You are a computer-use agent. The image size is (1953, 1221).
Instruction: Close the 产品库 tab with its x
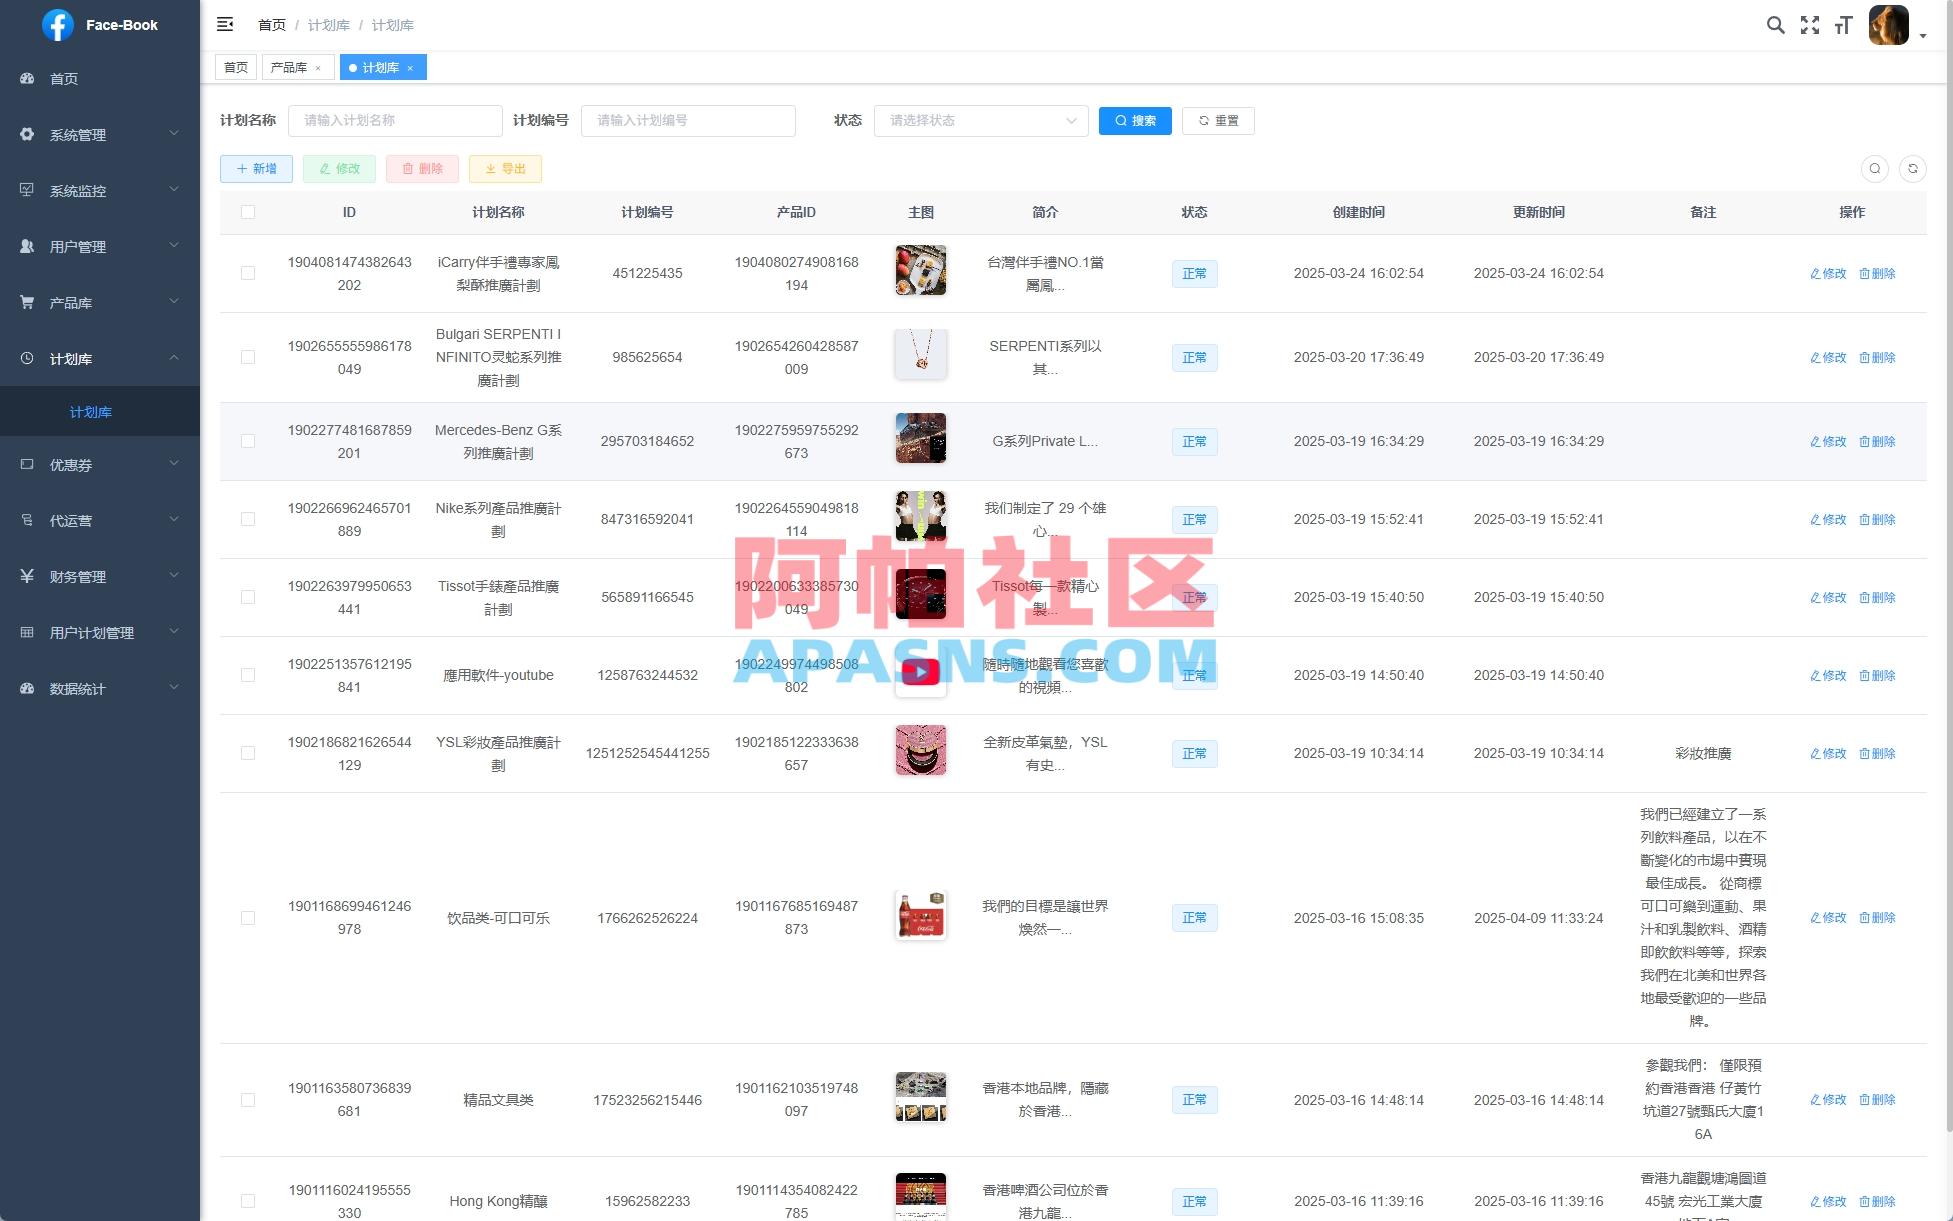point(318,68)
